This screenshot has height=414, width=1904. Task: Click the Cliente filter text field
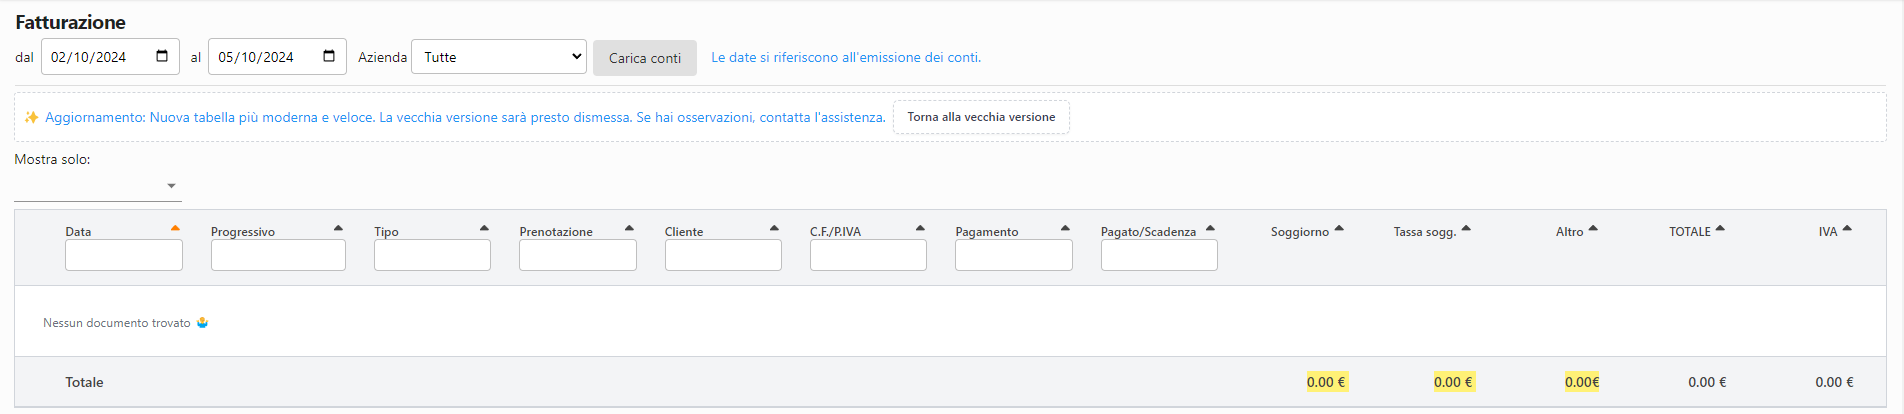coord(723,256)
